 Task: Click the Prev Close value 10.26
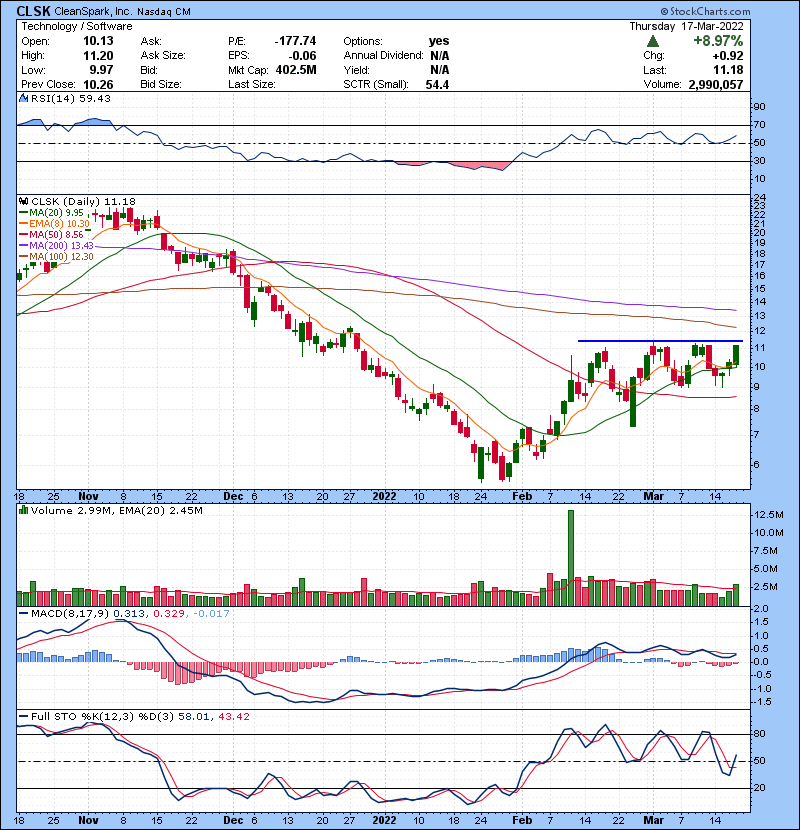[x=98, y=84]
